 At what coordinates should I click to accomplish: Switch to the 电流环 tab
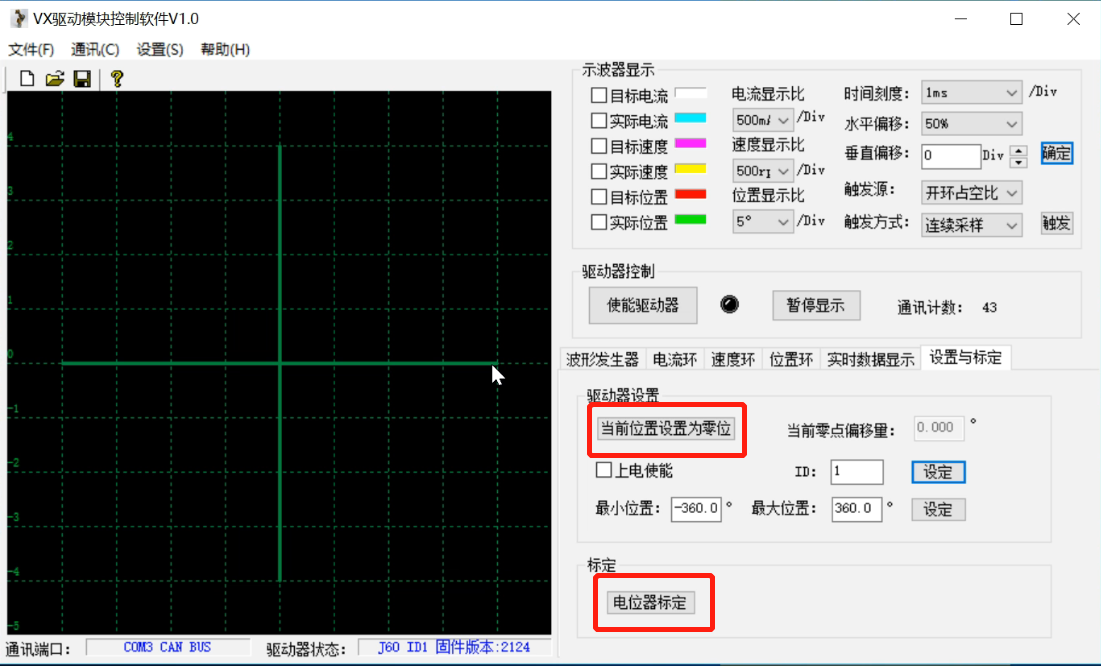tap(675, 359)
